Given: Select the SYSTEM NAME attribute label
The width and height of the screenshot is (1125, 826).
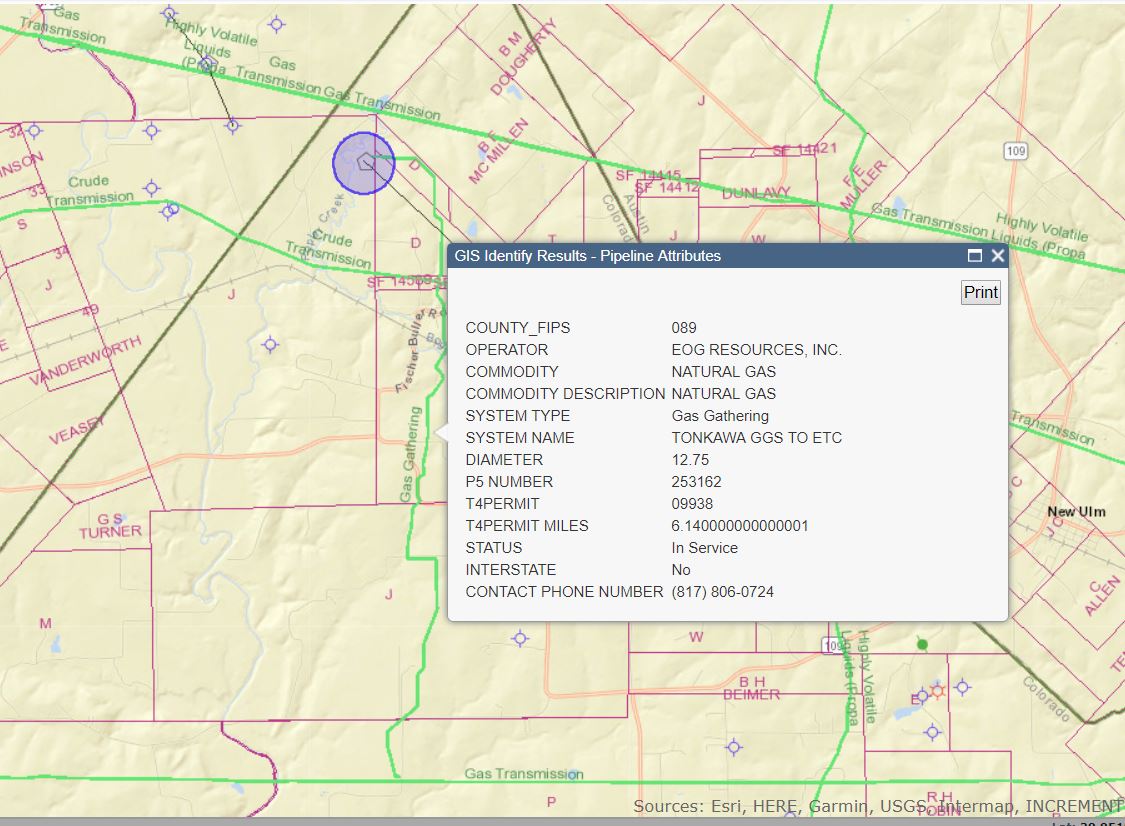Looking at the screenshot, I should (x=520, y=438).
